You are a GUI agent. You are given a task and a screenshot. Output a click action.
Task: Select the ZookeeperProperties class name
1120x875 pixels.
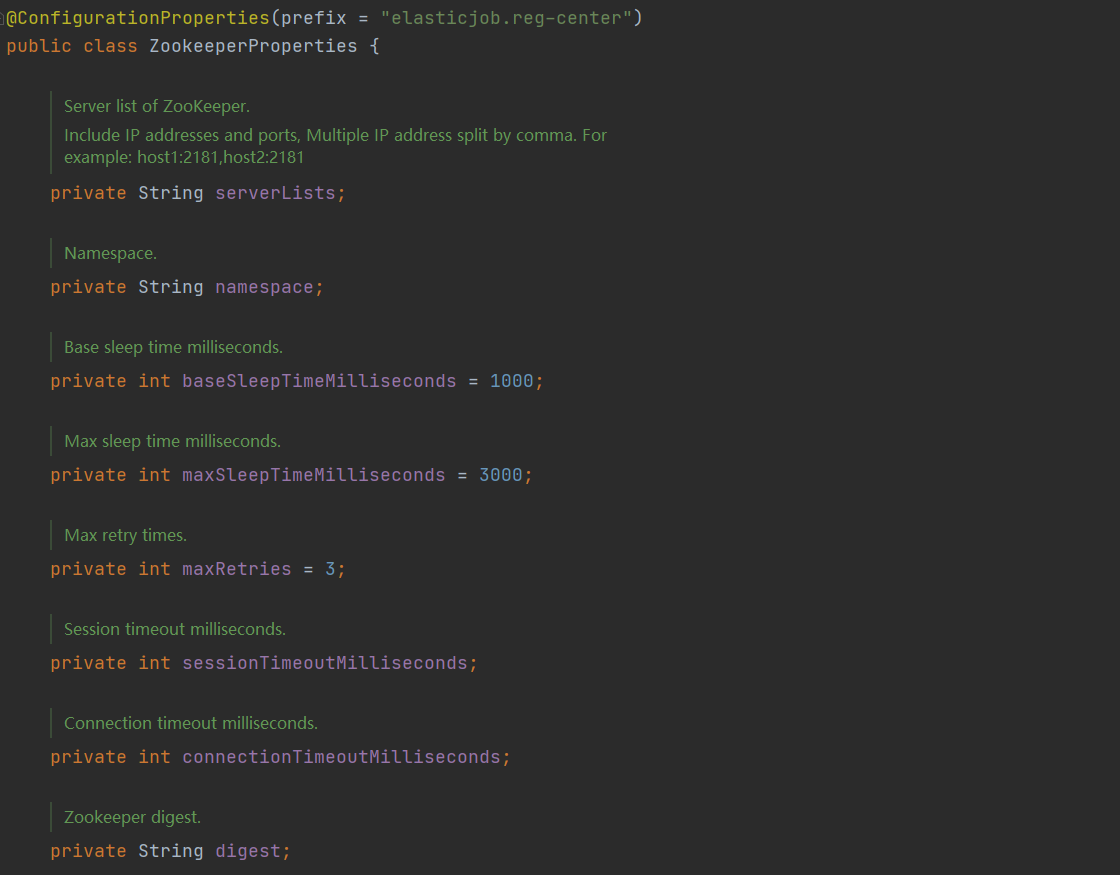coord(253,46)
